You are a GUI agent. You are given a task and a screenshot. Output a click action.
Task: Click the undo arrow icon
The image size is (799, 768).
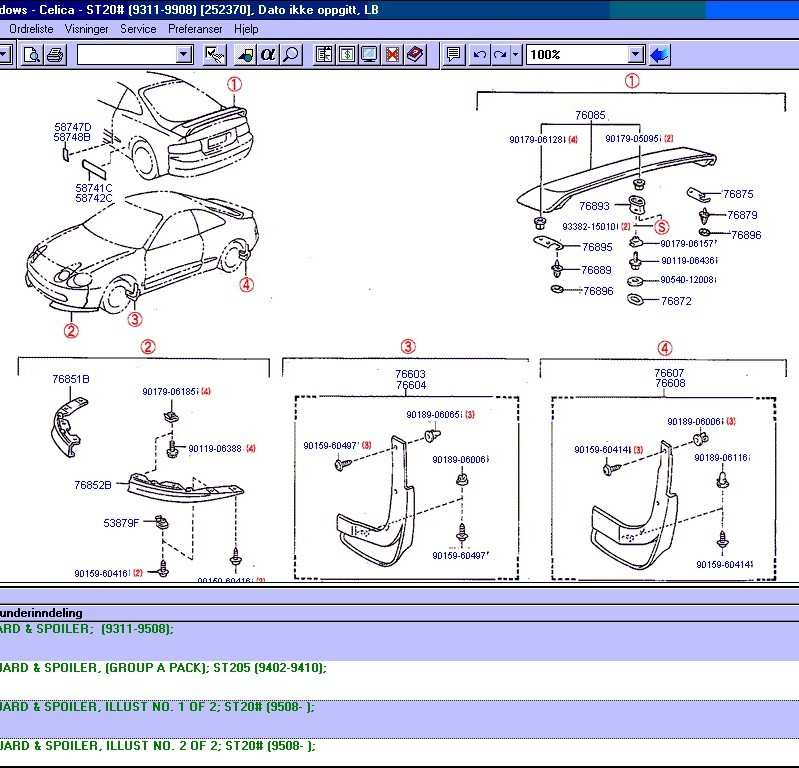pos(480,55)
